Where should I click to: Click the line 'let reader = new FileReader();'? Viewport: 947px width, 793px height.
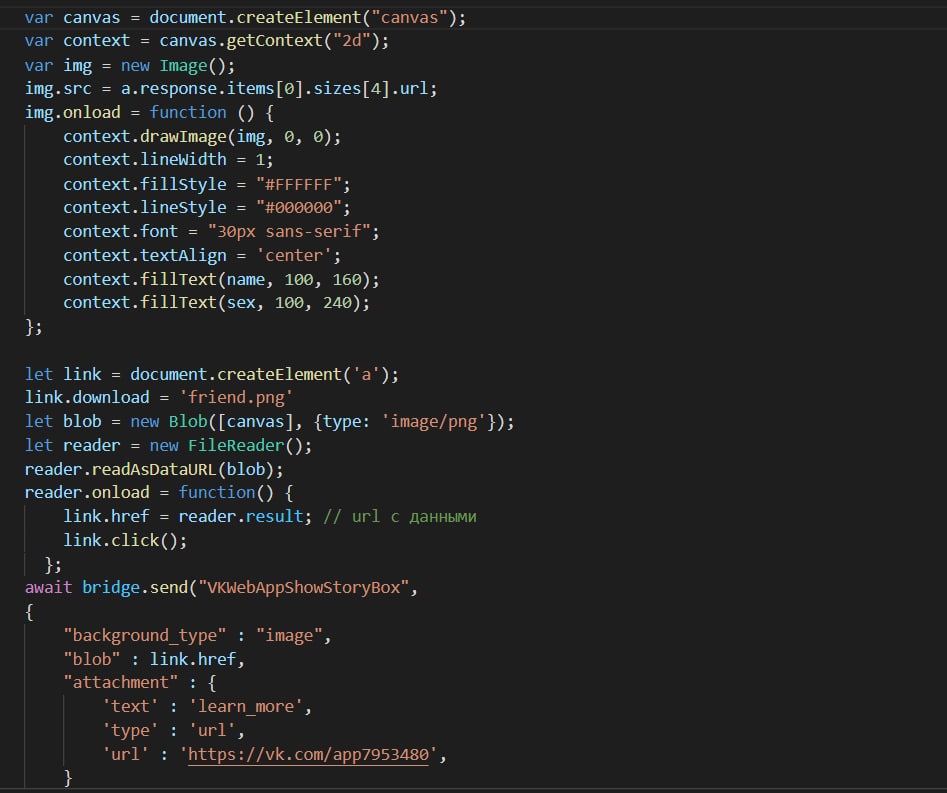168,446
